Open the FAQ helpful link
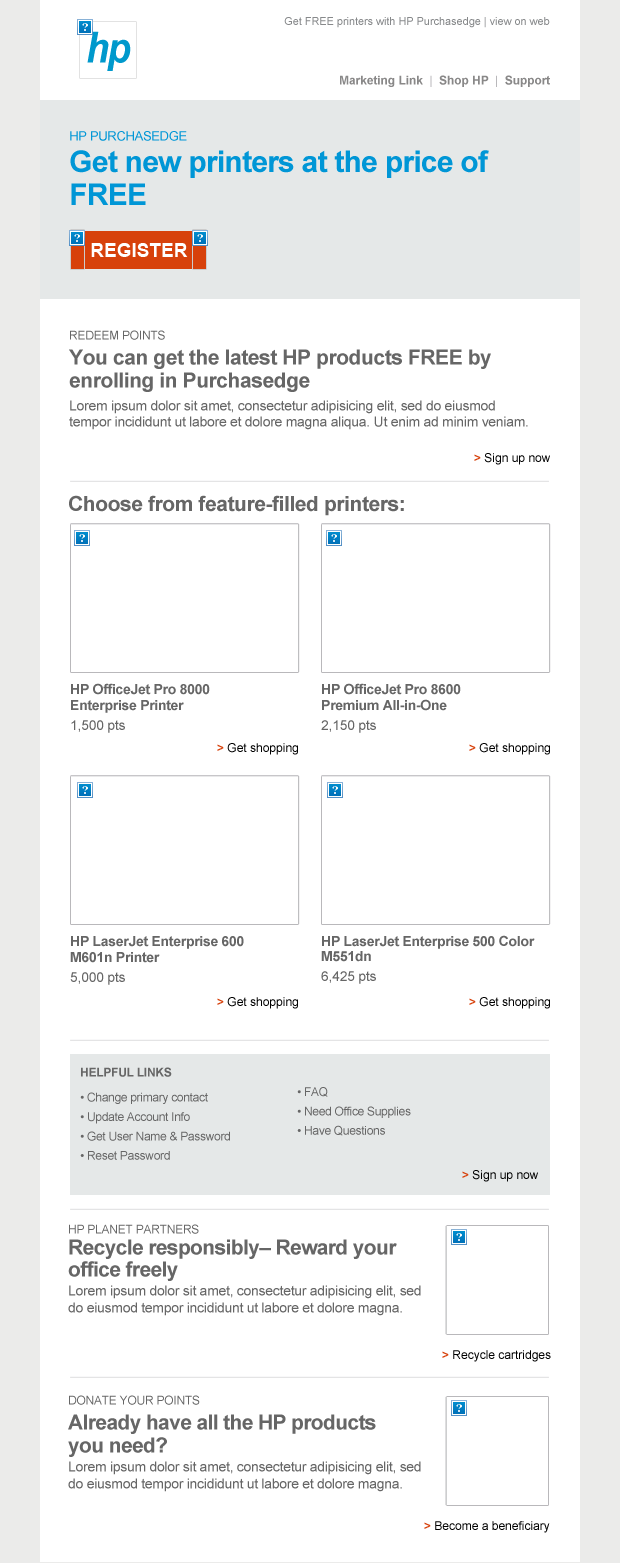620x1563 pixels. 315,1092
